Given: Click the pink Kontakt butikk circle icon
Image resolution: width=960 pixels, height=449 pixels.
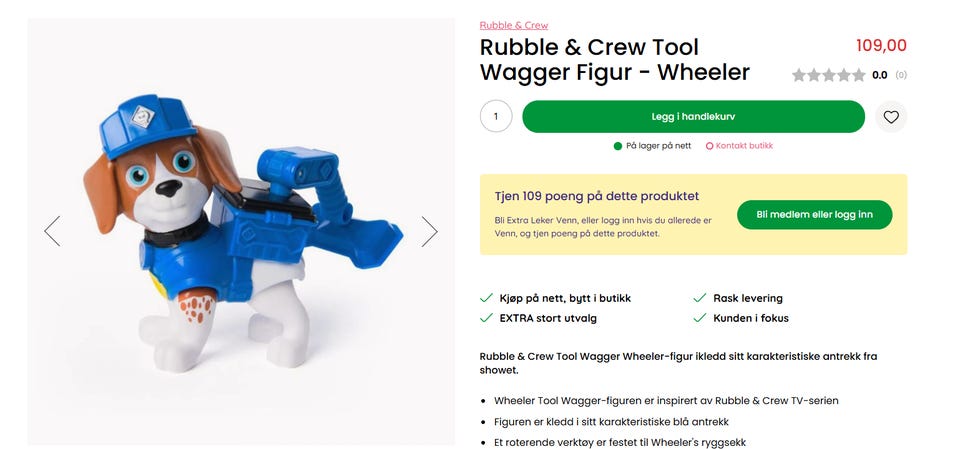Looking at the screenshot, I should [x=710, y=146].
